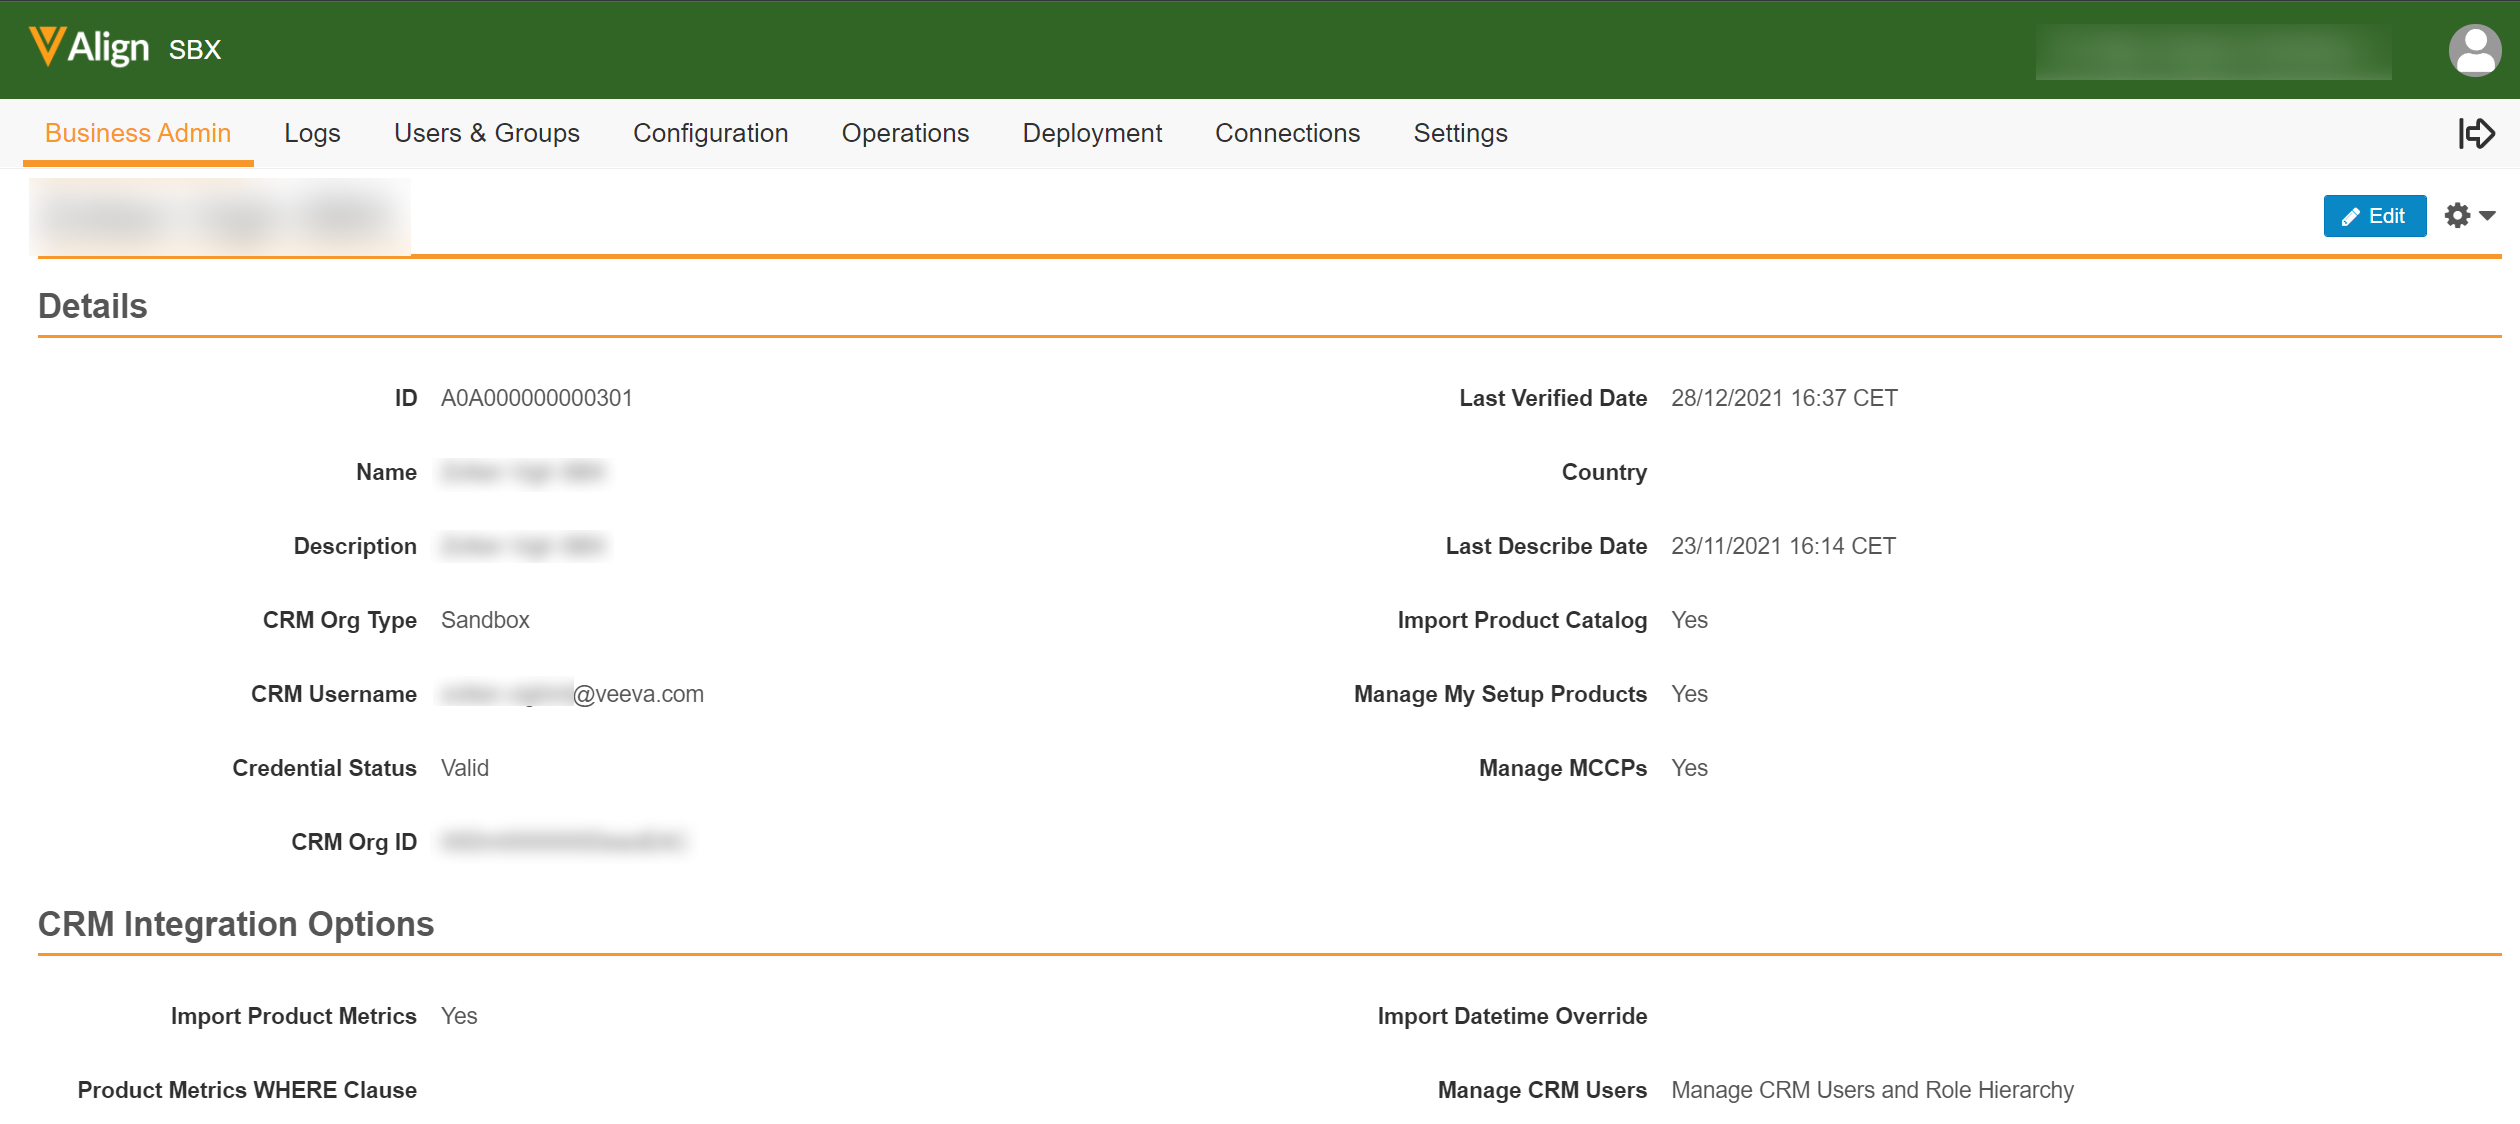Click the gear actions icon
This screenshot has height=1124, width=2520.
tap(2457, 216)
